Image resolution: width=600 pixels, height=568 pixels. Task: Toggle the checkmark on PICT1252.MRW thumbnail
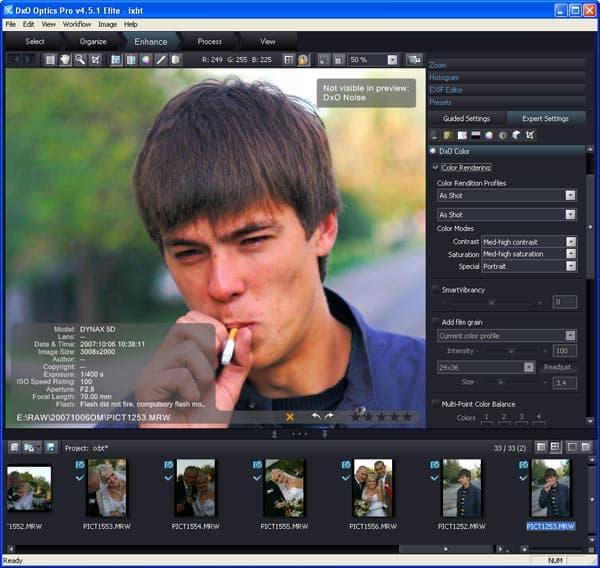[435, 478]
